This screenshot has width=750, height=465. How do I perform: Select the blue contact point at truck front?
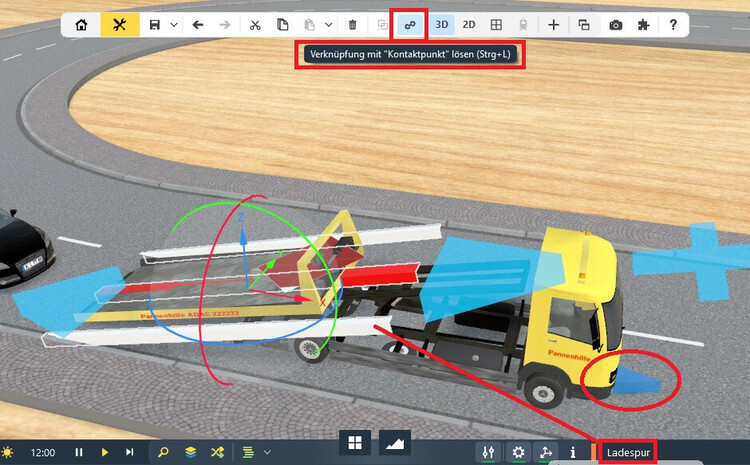(x=636, y=381)
